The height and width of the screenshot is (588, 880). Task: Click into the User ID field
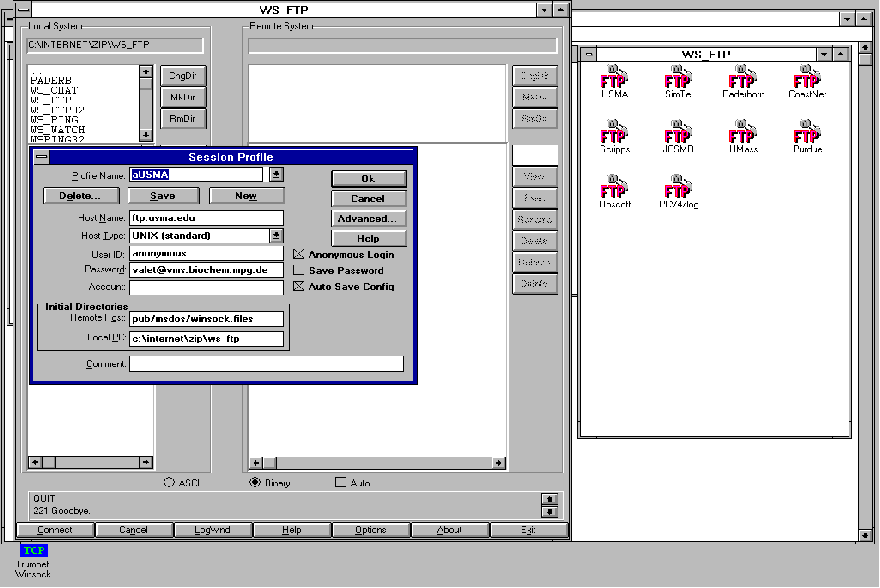click(x=207, y=254)
